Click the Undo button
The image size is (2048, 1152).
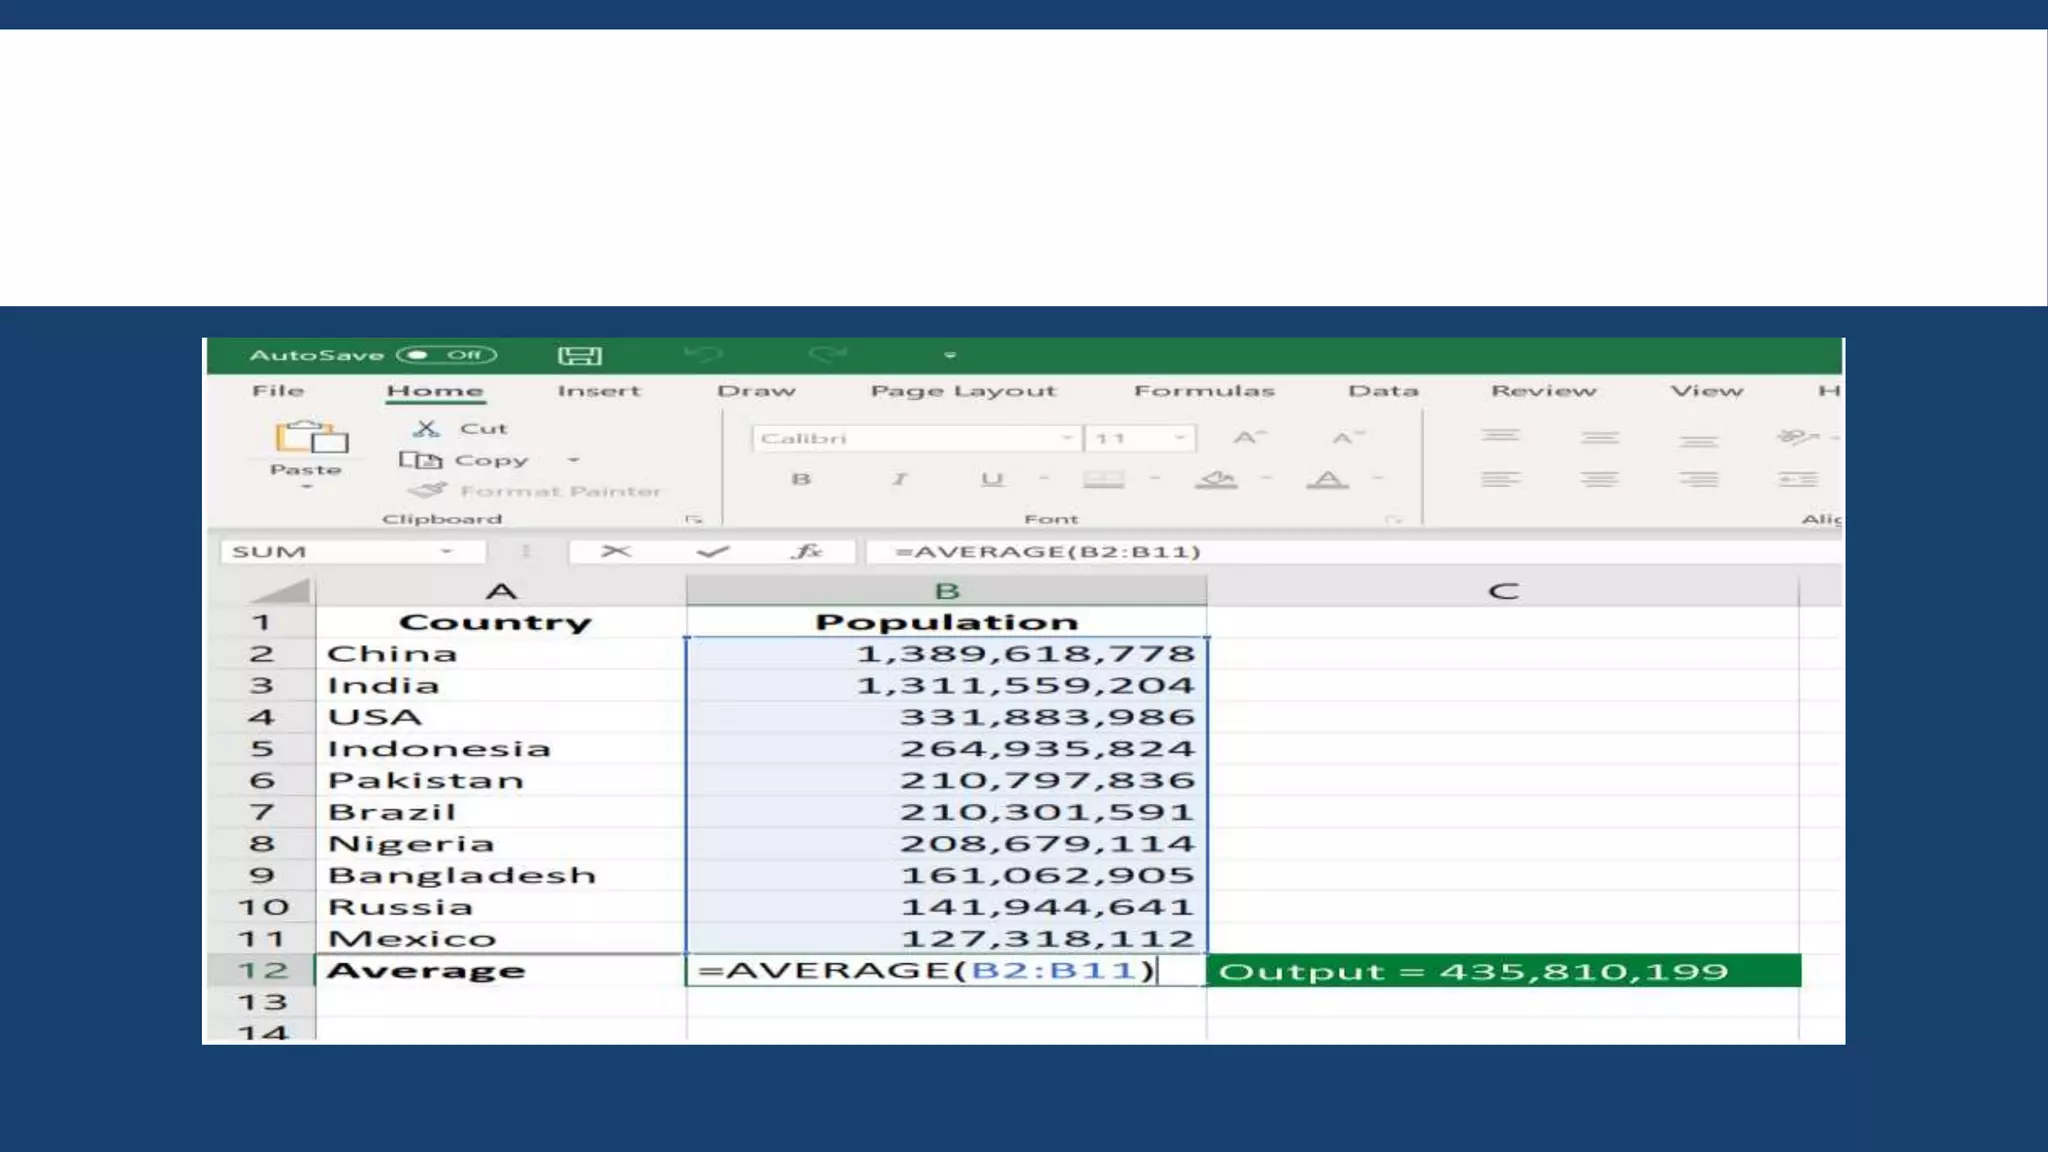click(704, 355)
